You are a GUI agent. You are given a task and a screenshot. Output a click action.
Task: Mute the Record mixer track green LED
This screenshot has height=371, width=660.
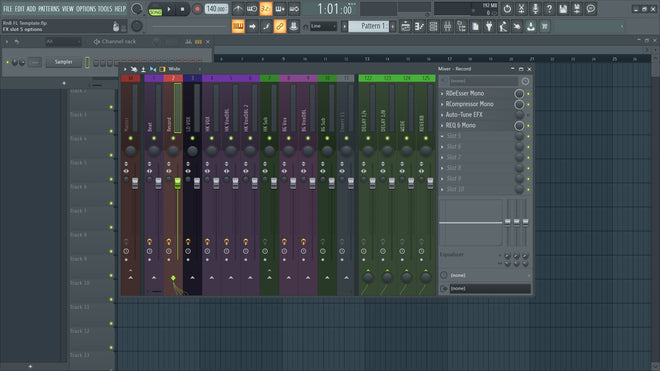[x=173, y=138]
